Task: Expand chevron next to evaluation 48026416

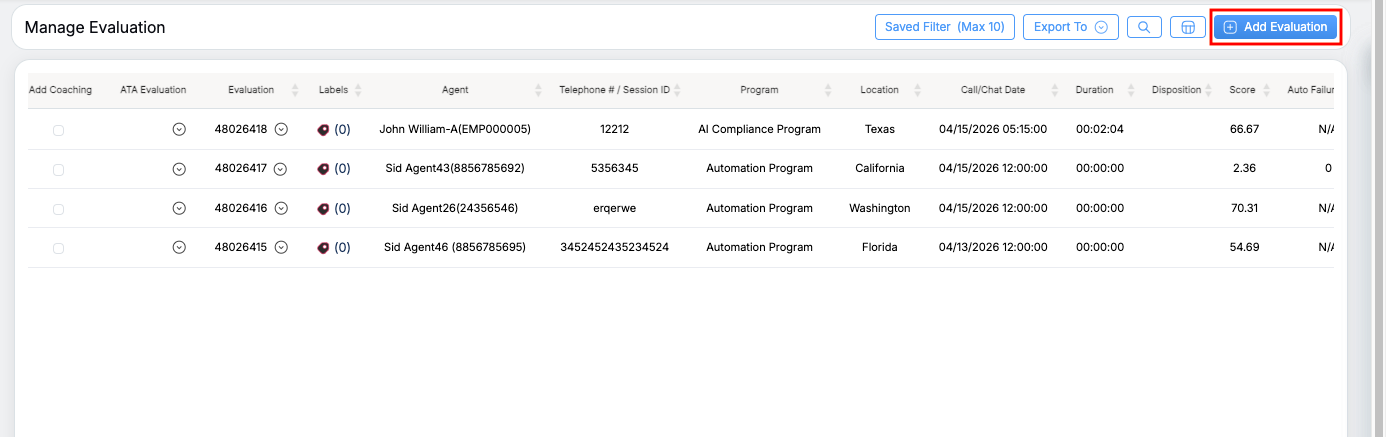Action: click(x=281, y=208)
